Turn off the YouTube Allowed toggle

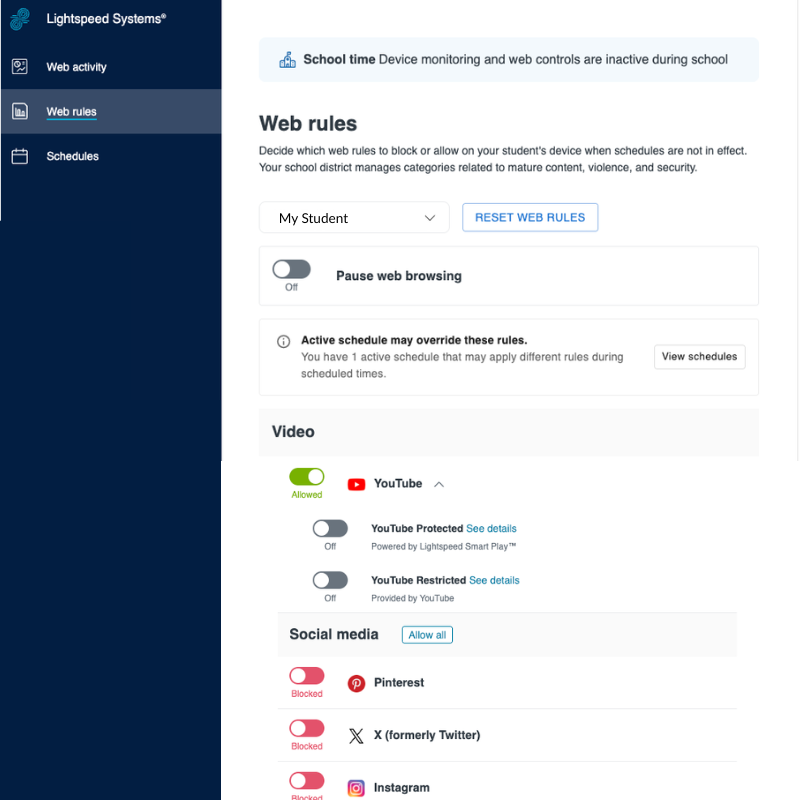307,477
